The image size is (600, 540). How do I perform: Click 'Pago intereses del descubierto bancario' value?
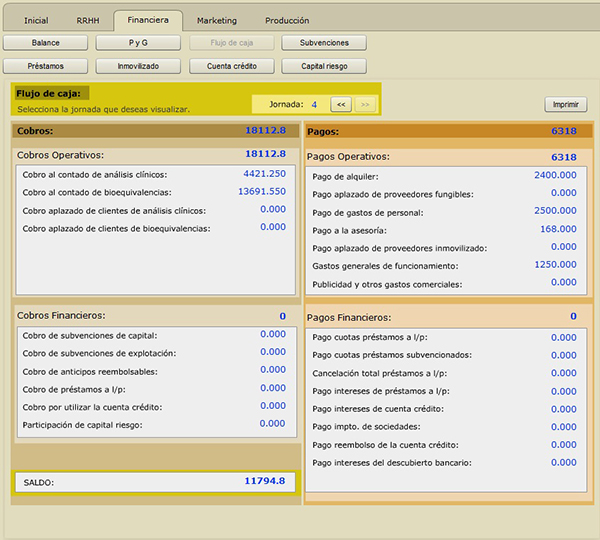564,462
